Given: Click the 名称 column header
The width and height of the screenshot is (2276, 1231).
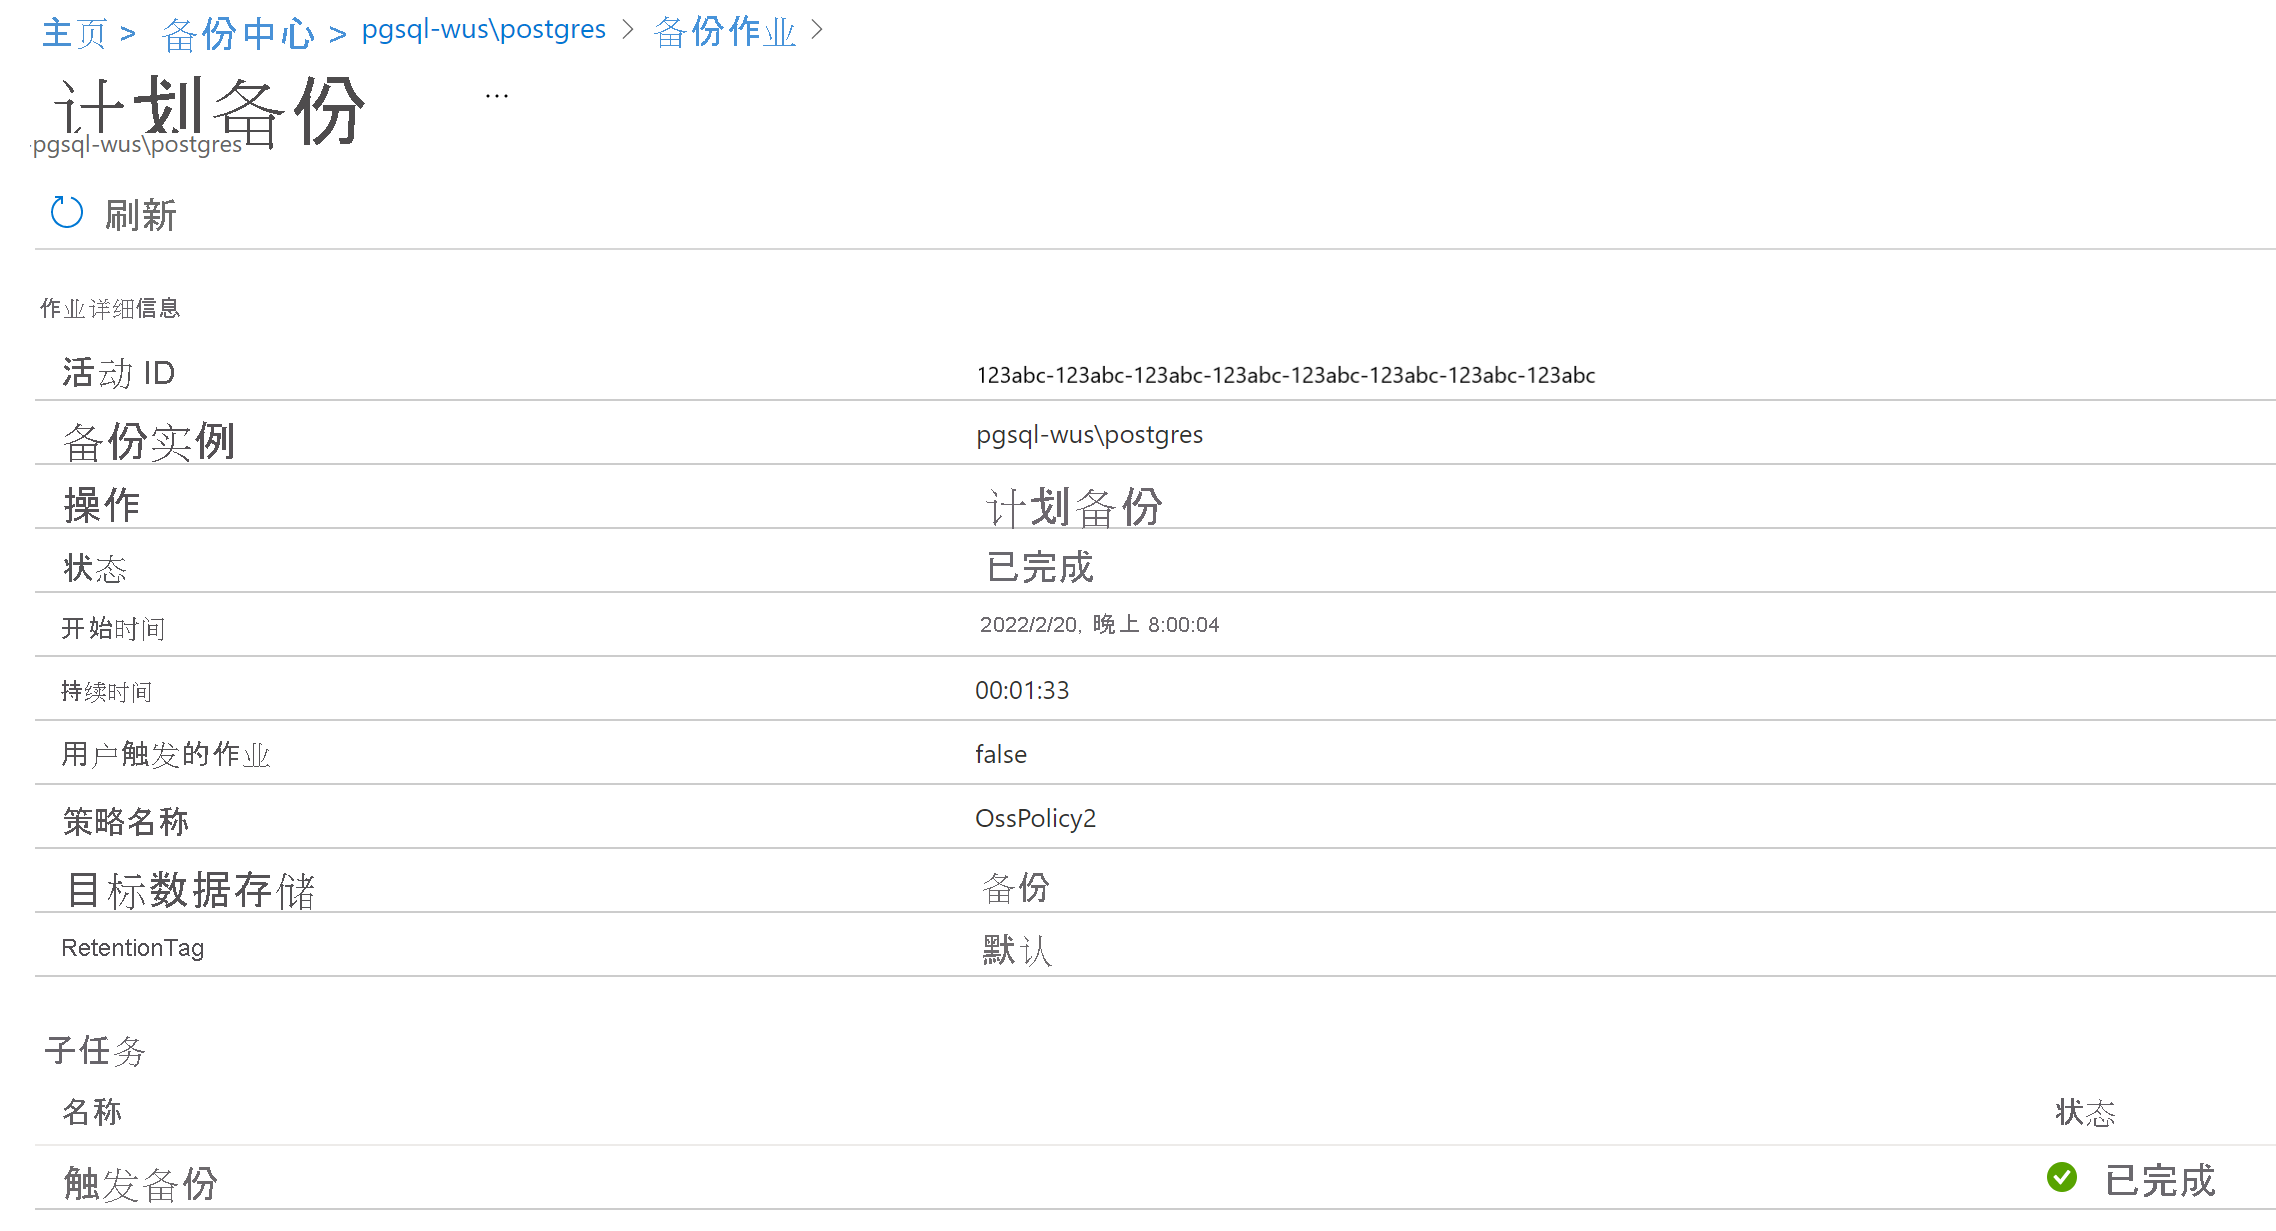Looking at the screenshot, I should click(x=92, y=1112).
